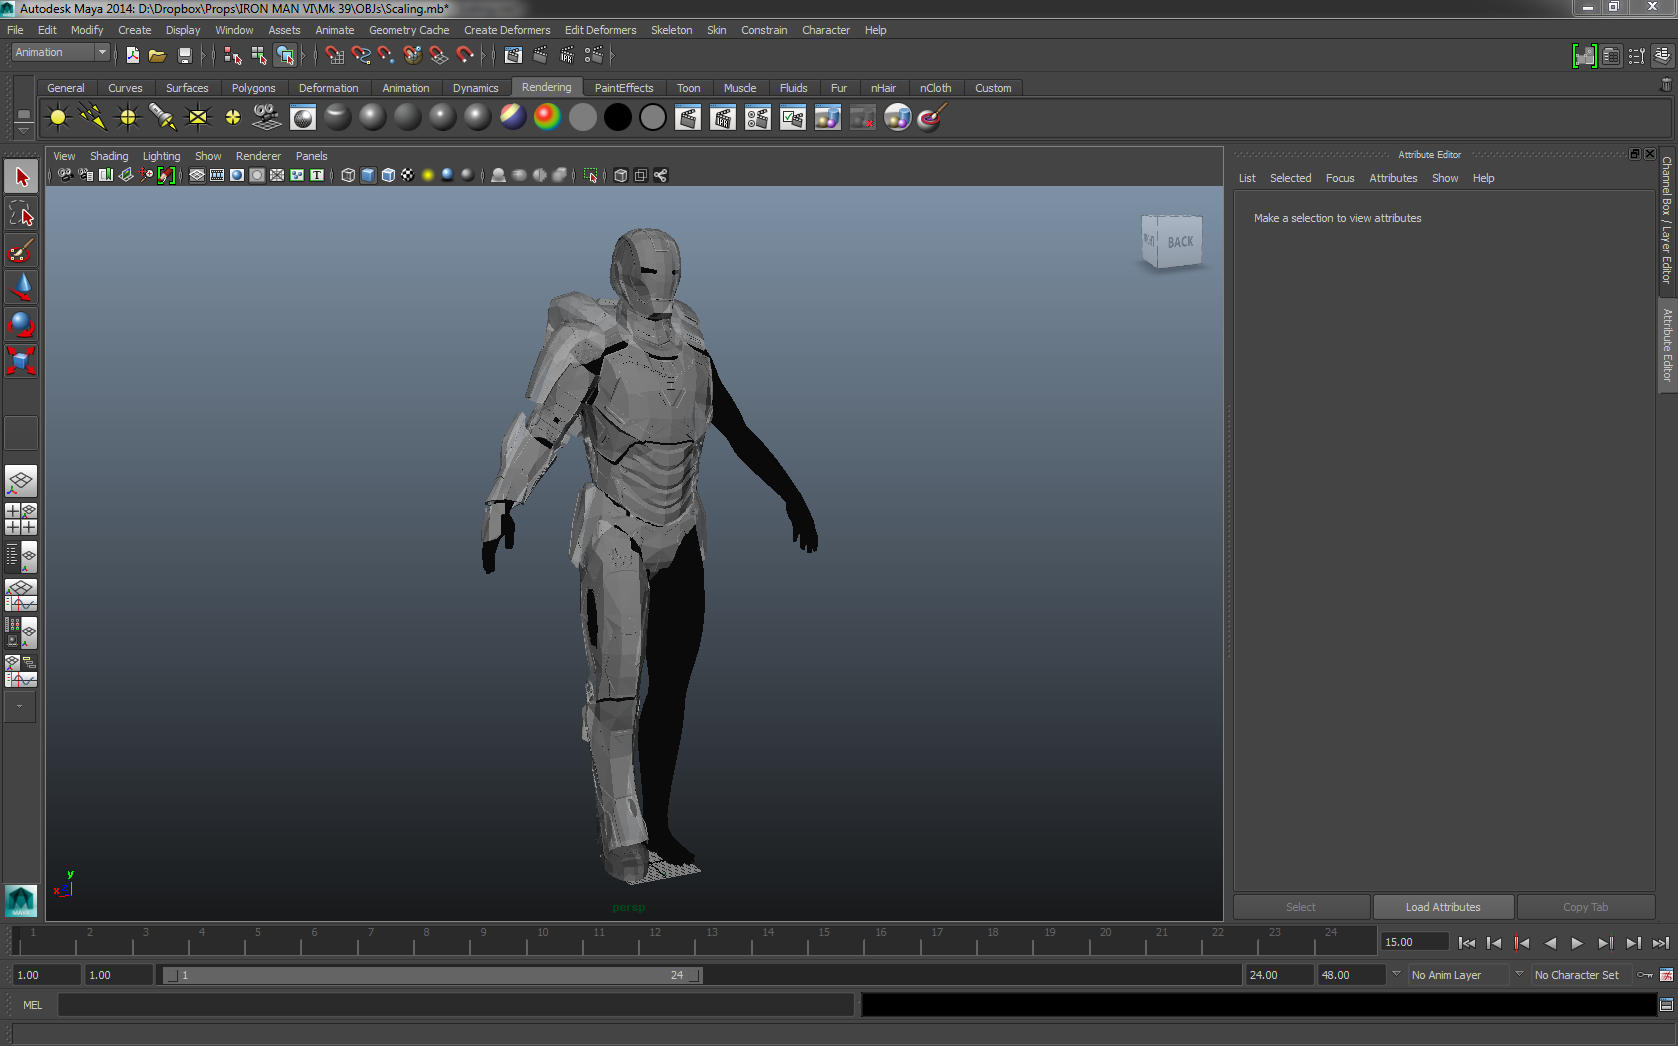This screenshot has height=1046, width=1678.
Task: Enable Snap to Points magnet icon
Action: tap(386, 55)
